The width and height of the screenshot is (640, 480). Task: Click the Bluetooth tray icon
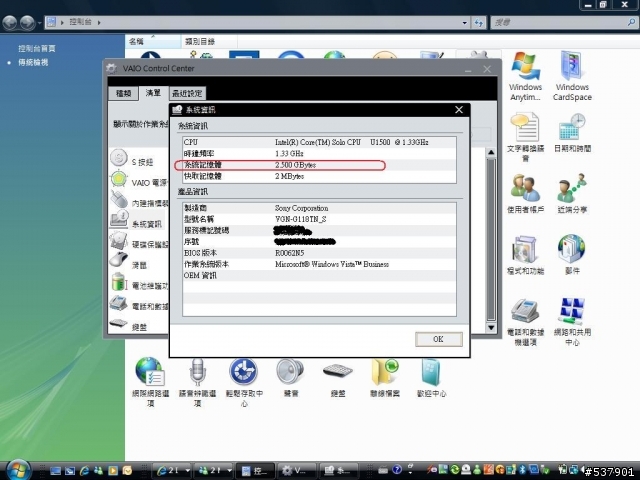522,470
